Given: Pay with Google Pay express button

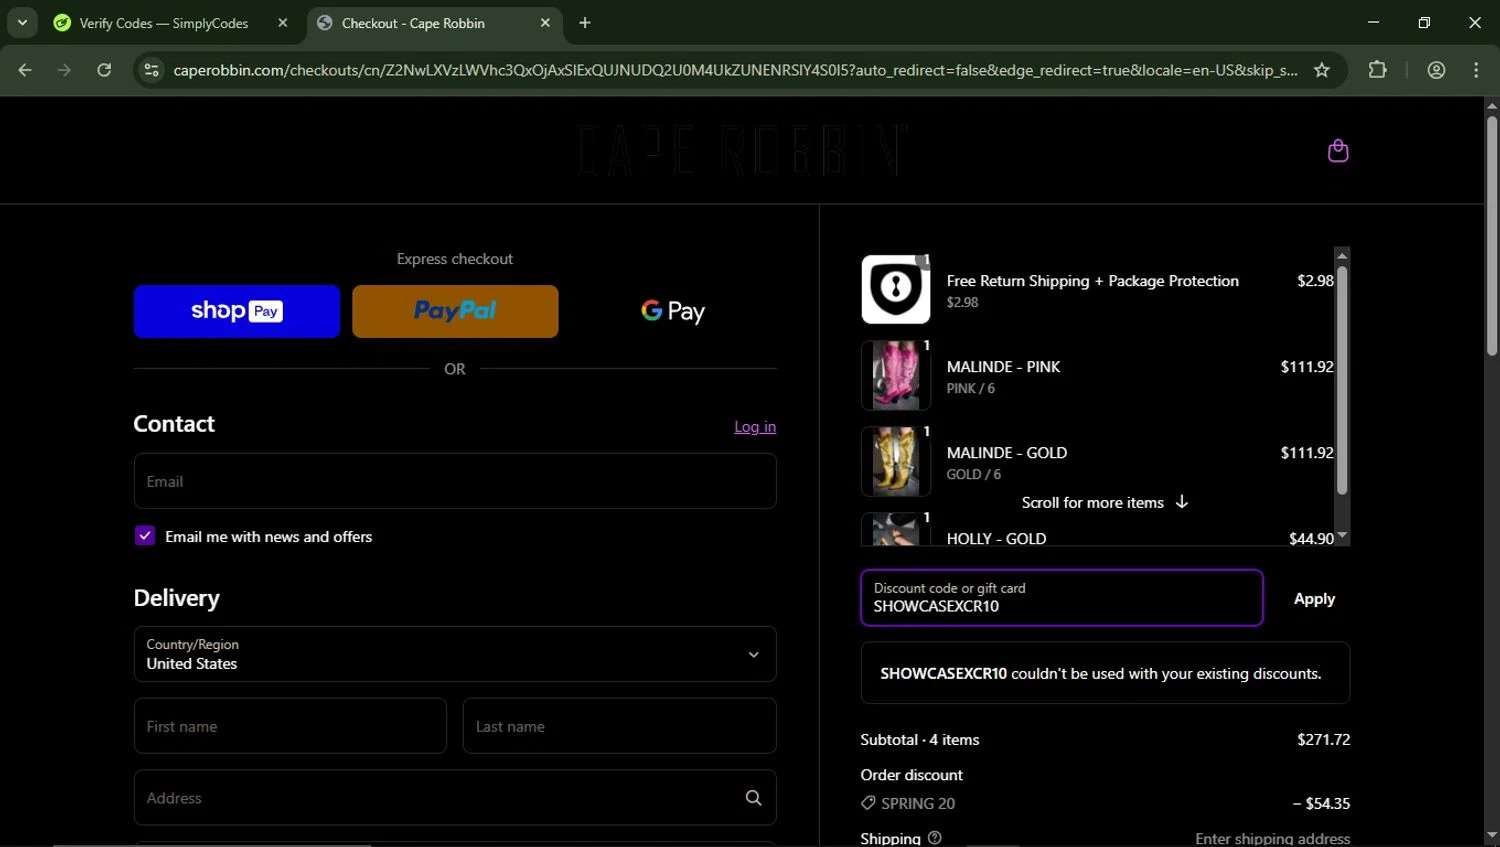Looking at the screenshot, I should click(x=673, y=311).
